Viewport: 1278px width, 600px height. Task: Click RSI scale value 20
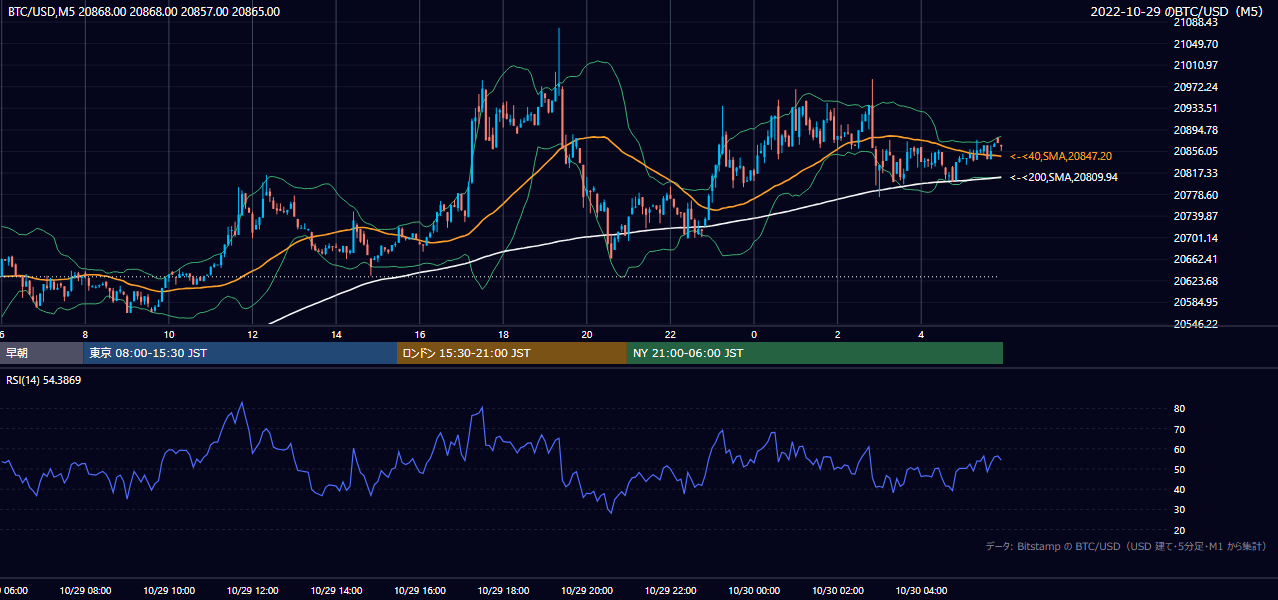(x=1180, y=530)
